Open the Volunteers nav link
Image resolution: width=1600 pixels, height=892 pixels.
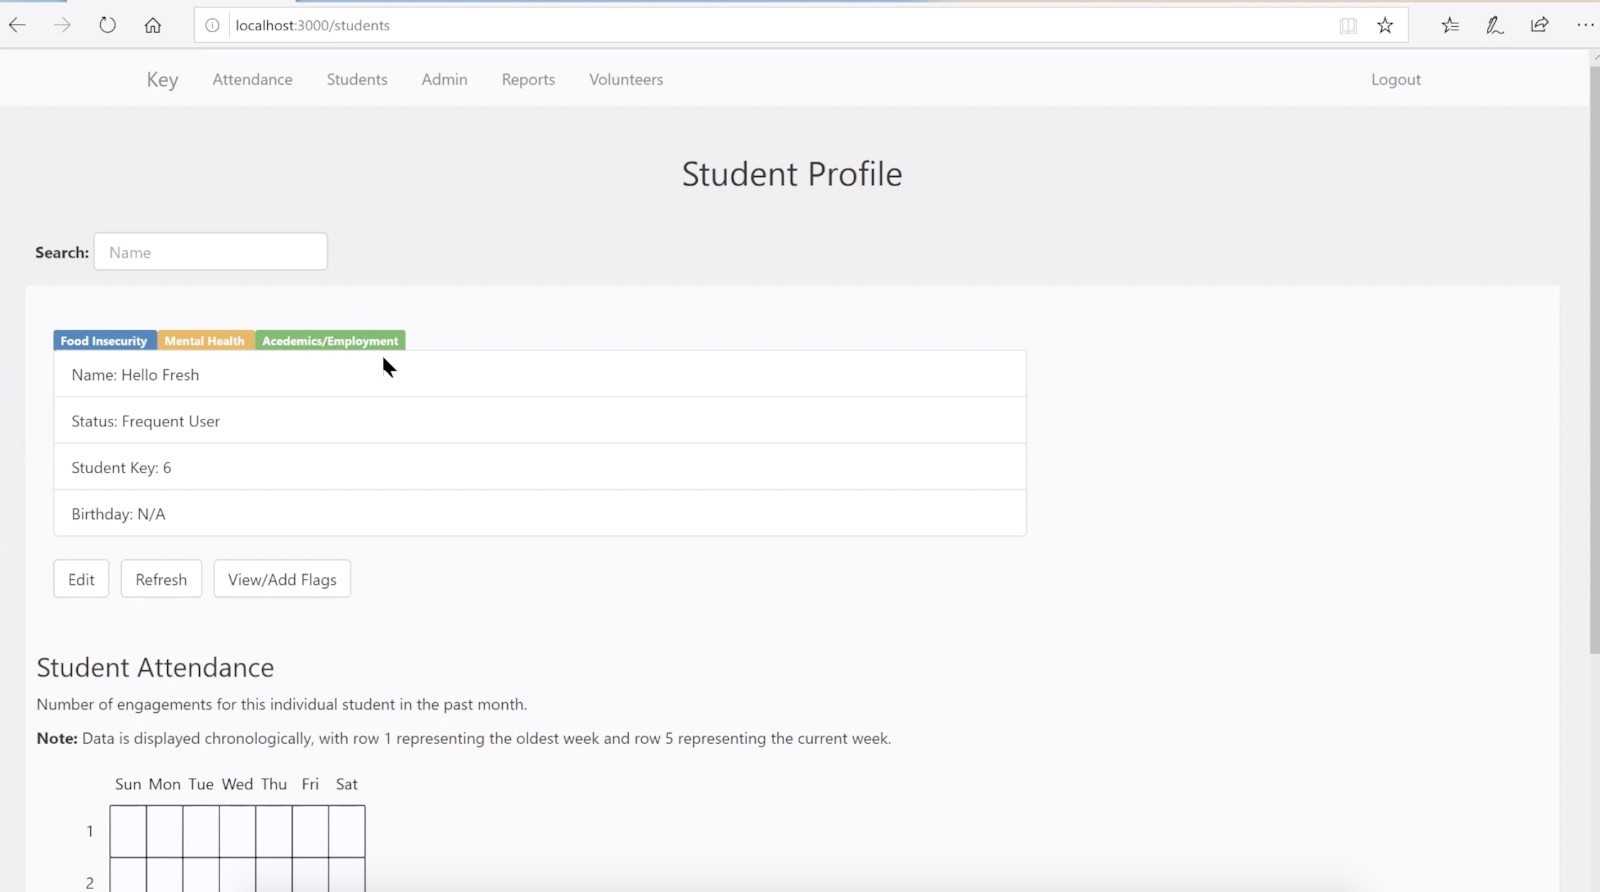click(626, 79)
